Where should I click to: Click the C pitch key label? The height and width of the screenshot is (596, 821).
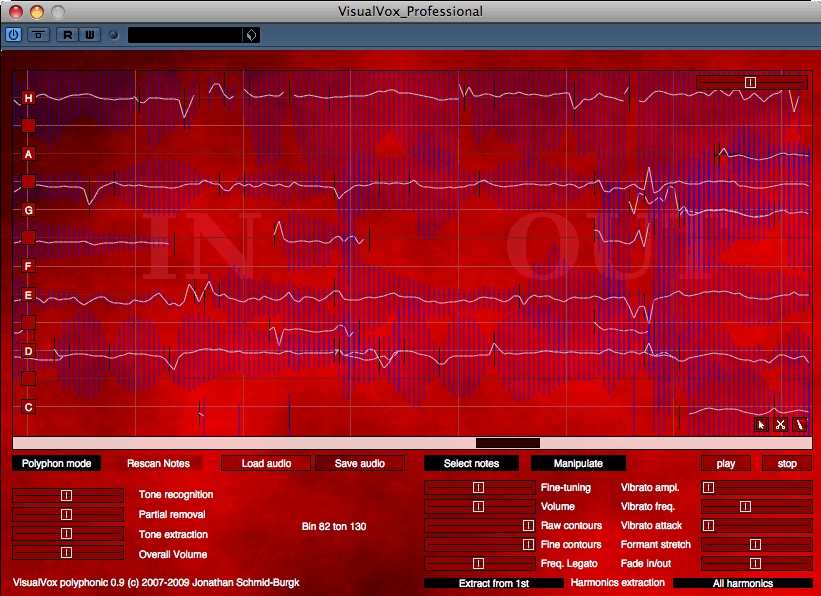click(x=28, y=407)
